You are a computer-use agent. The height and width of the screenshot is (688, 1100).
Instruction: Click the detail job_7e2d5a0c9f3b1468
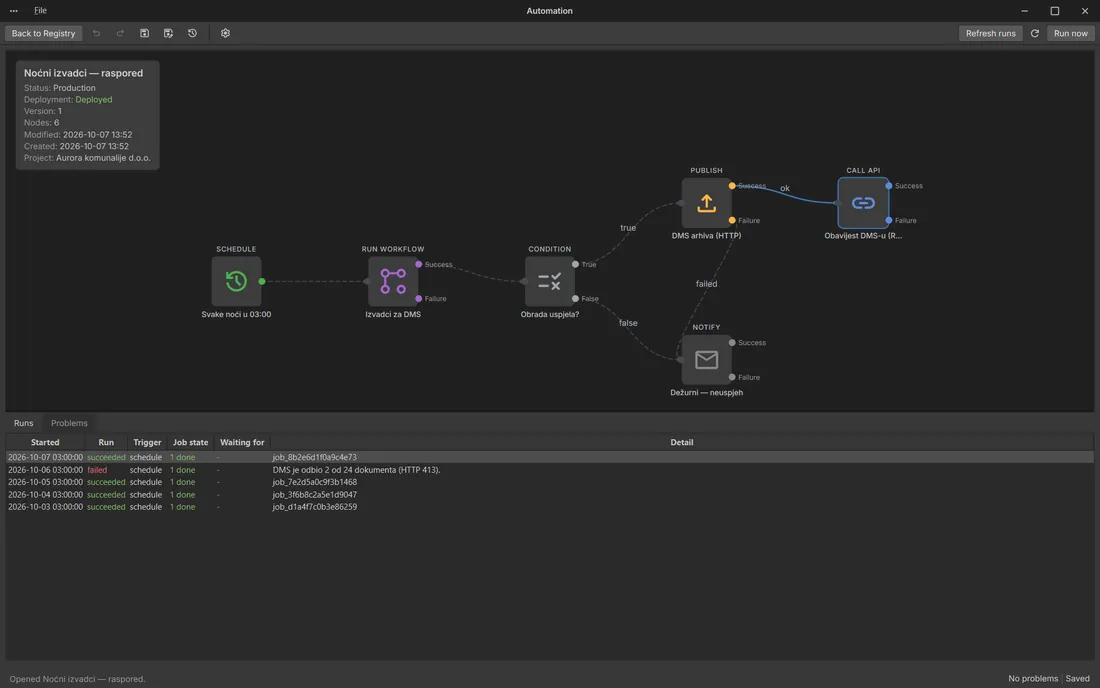pos(314,483)
